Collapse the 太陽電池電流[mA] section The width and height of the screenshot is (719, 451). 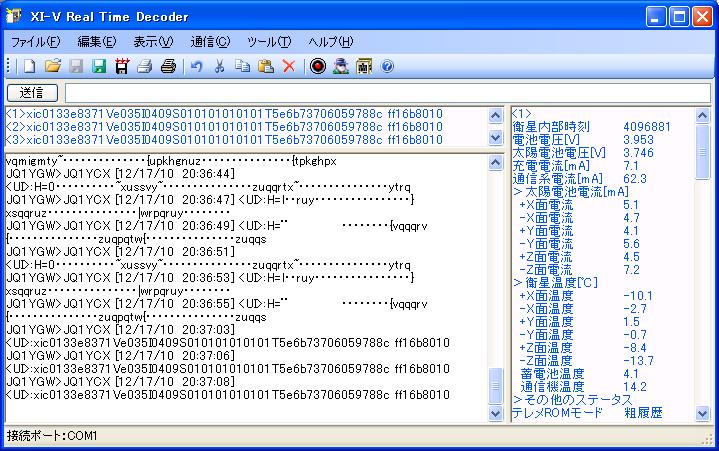(x=518, y=192)
